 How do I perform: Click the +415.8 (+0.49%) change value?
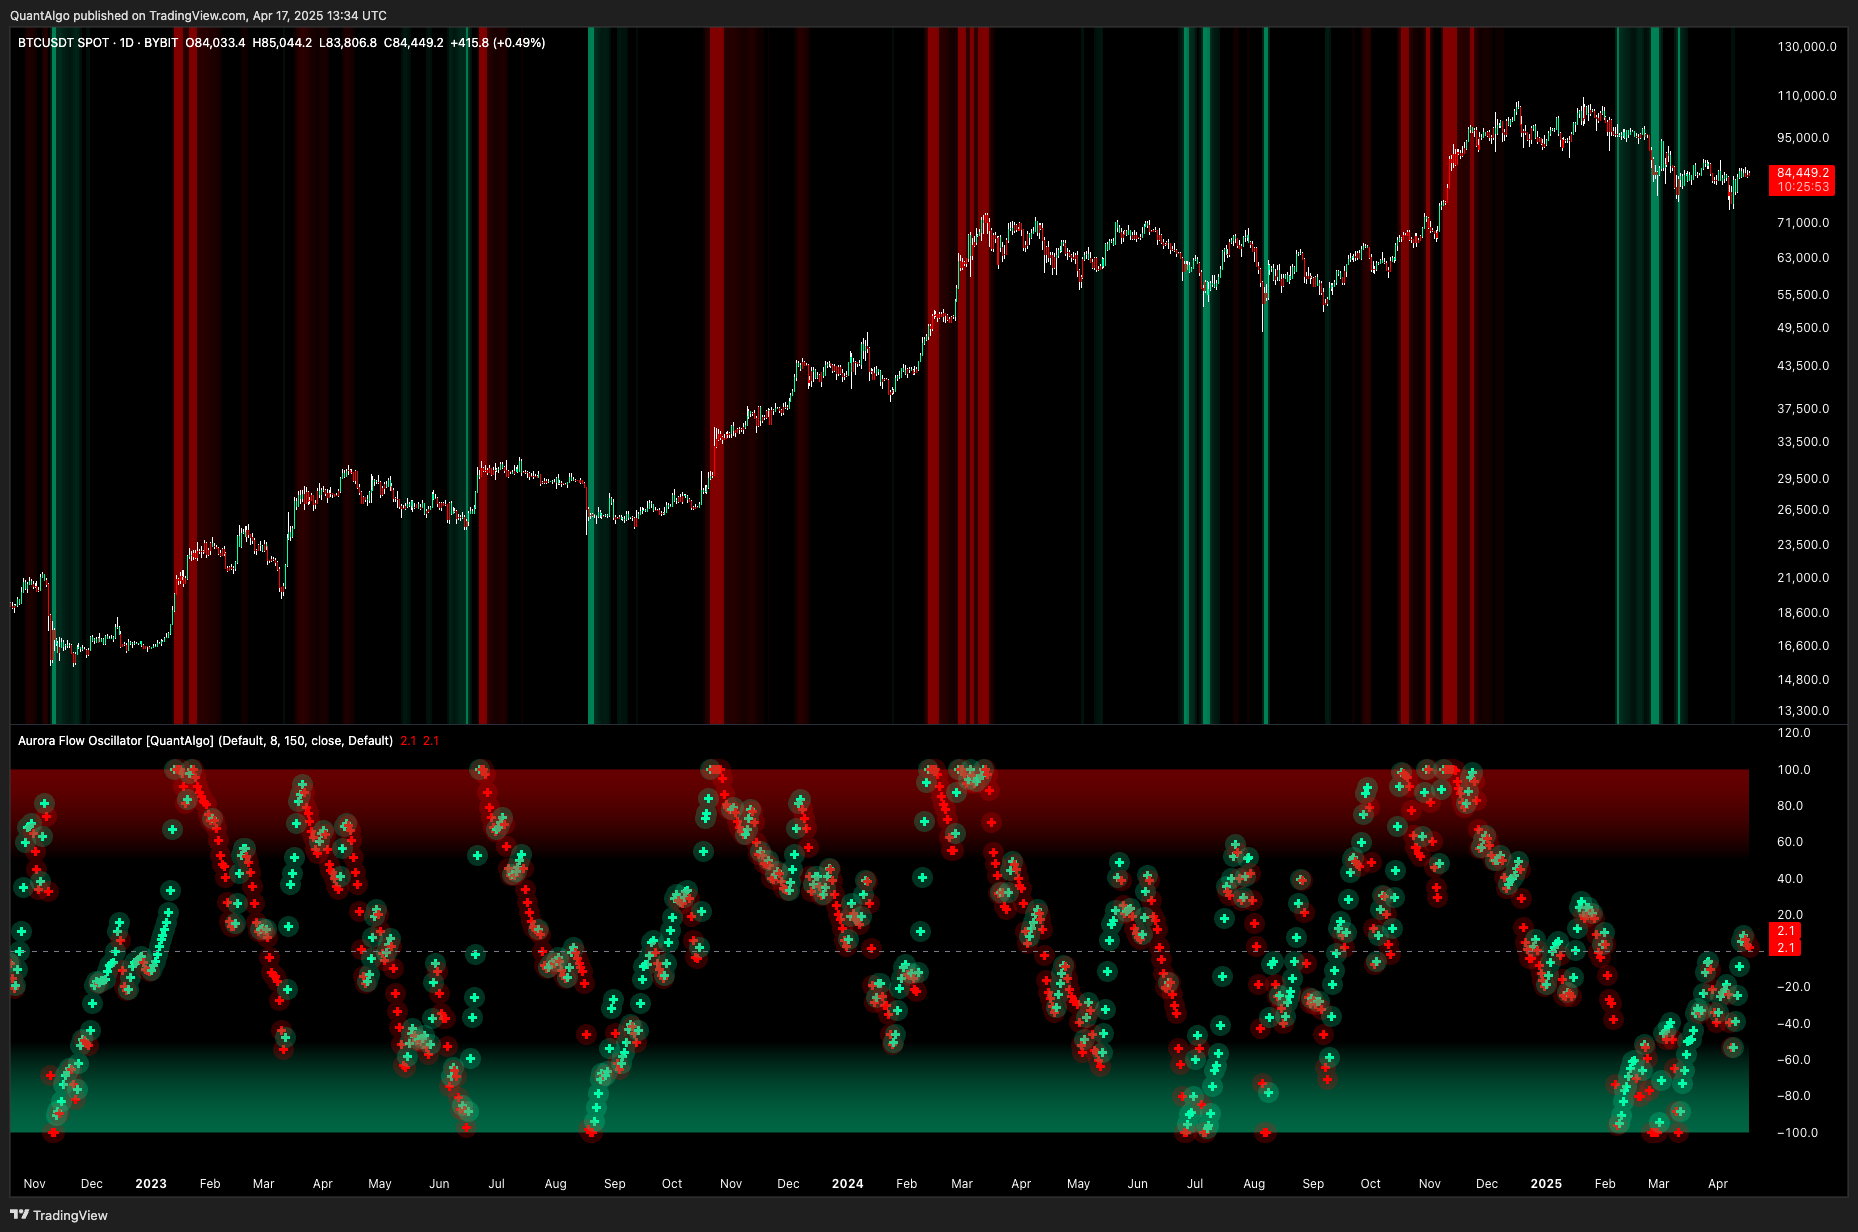498,43
